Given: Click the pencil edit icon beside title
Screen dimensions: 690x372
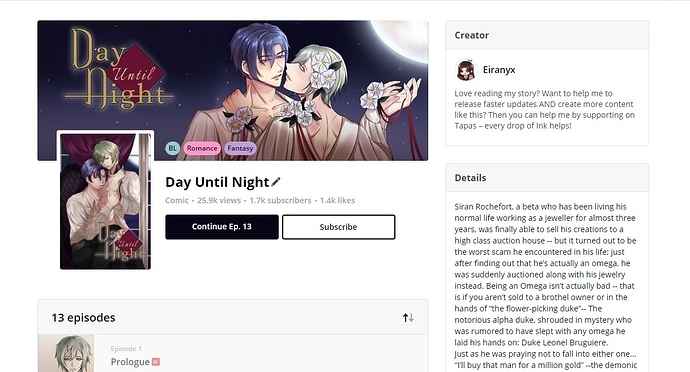Looking at the screenshot, I should point(276,182).
